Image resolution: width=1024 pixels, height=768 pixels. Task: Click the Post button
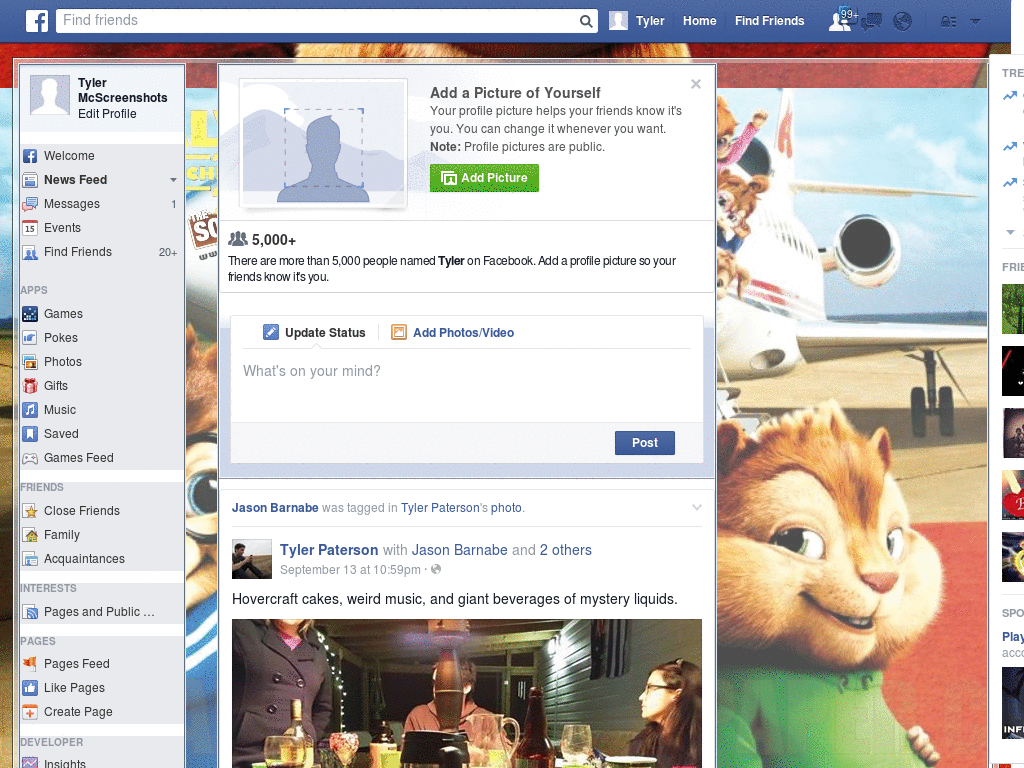click(x=645, y=443)
